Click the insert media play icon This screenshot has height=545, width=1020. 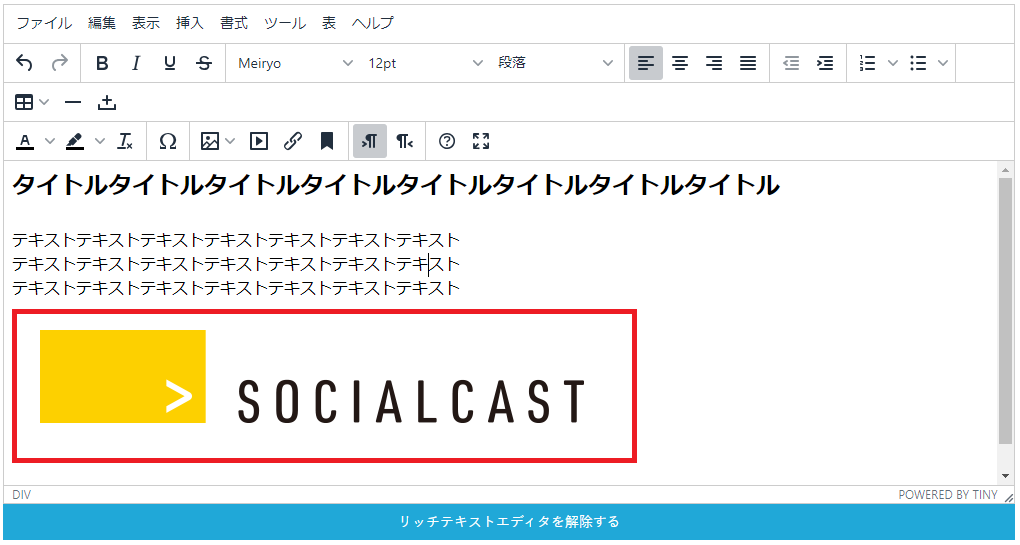coord(259,141)
